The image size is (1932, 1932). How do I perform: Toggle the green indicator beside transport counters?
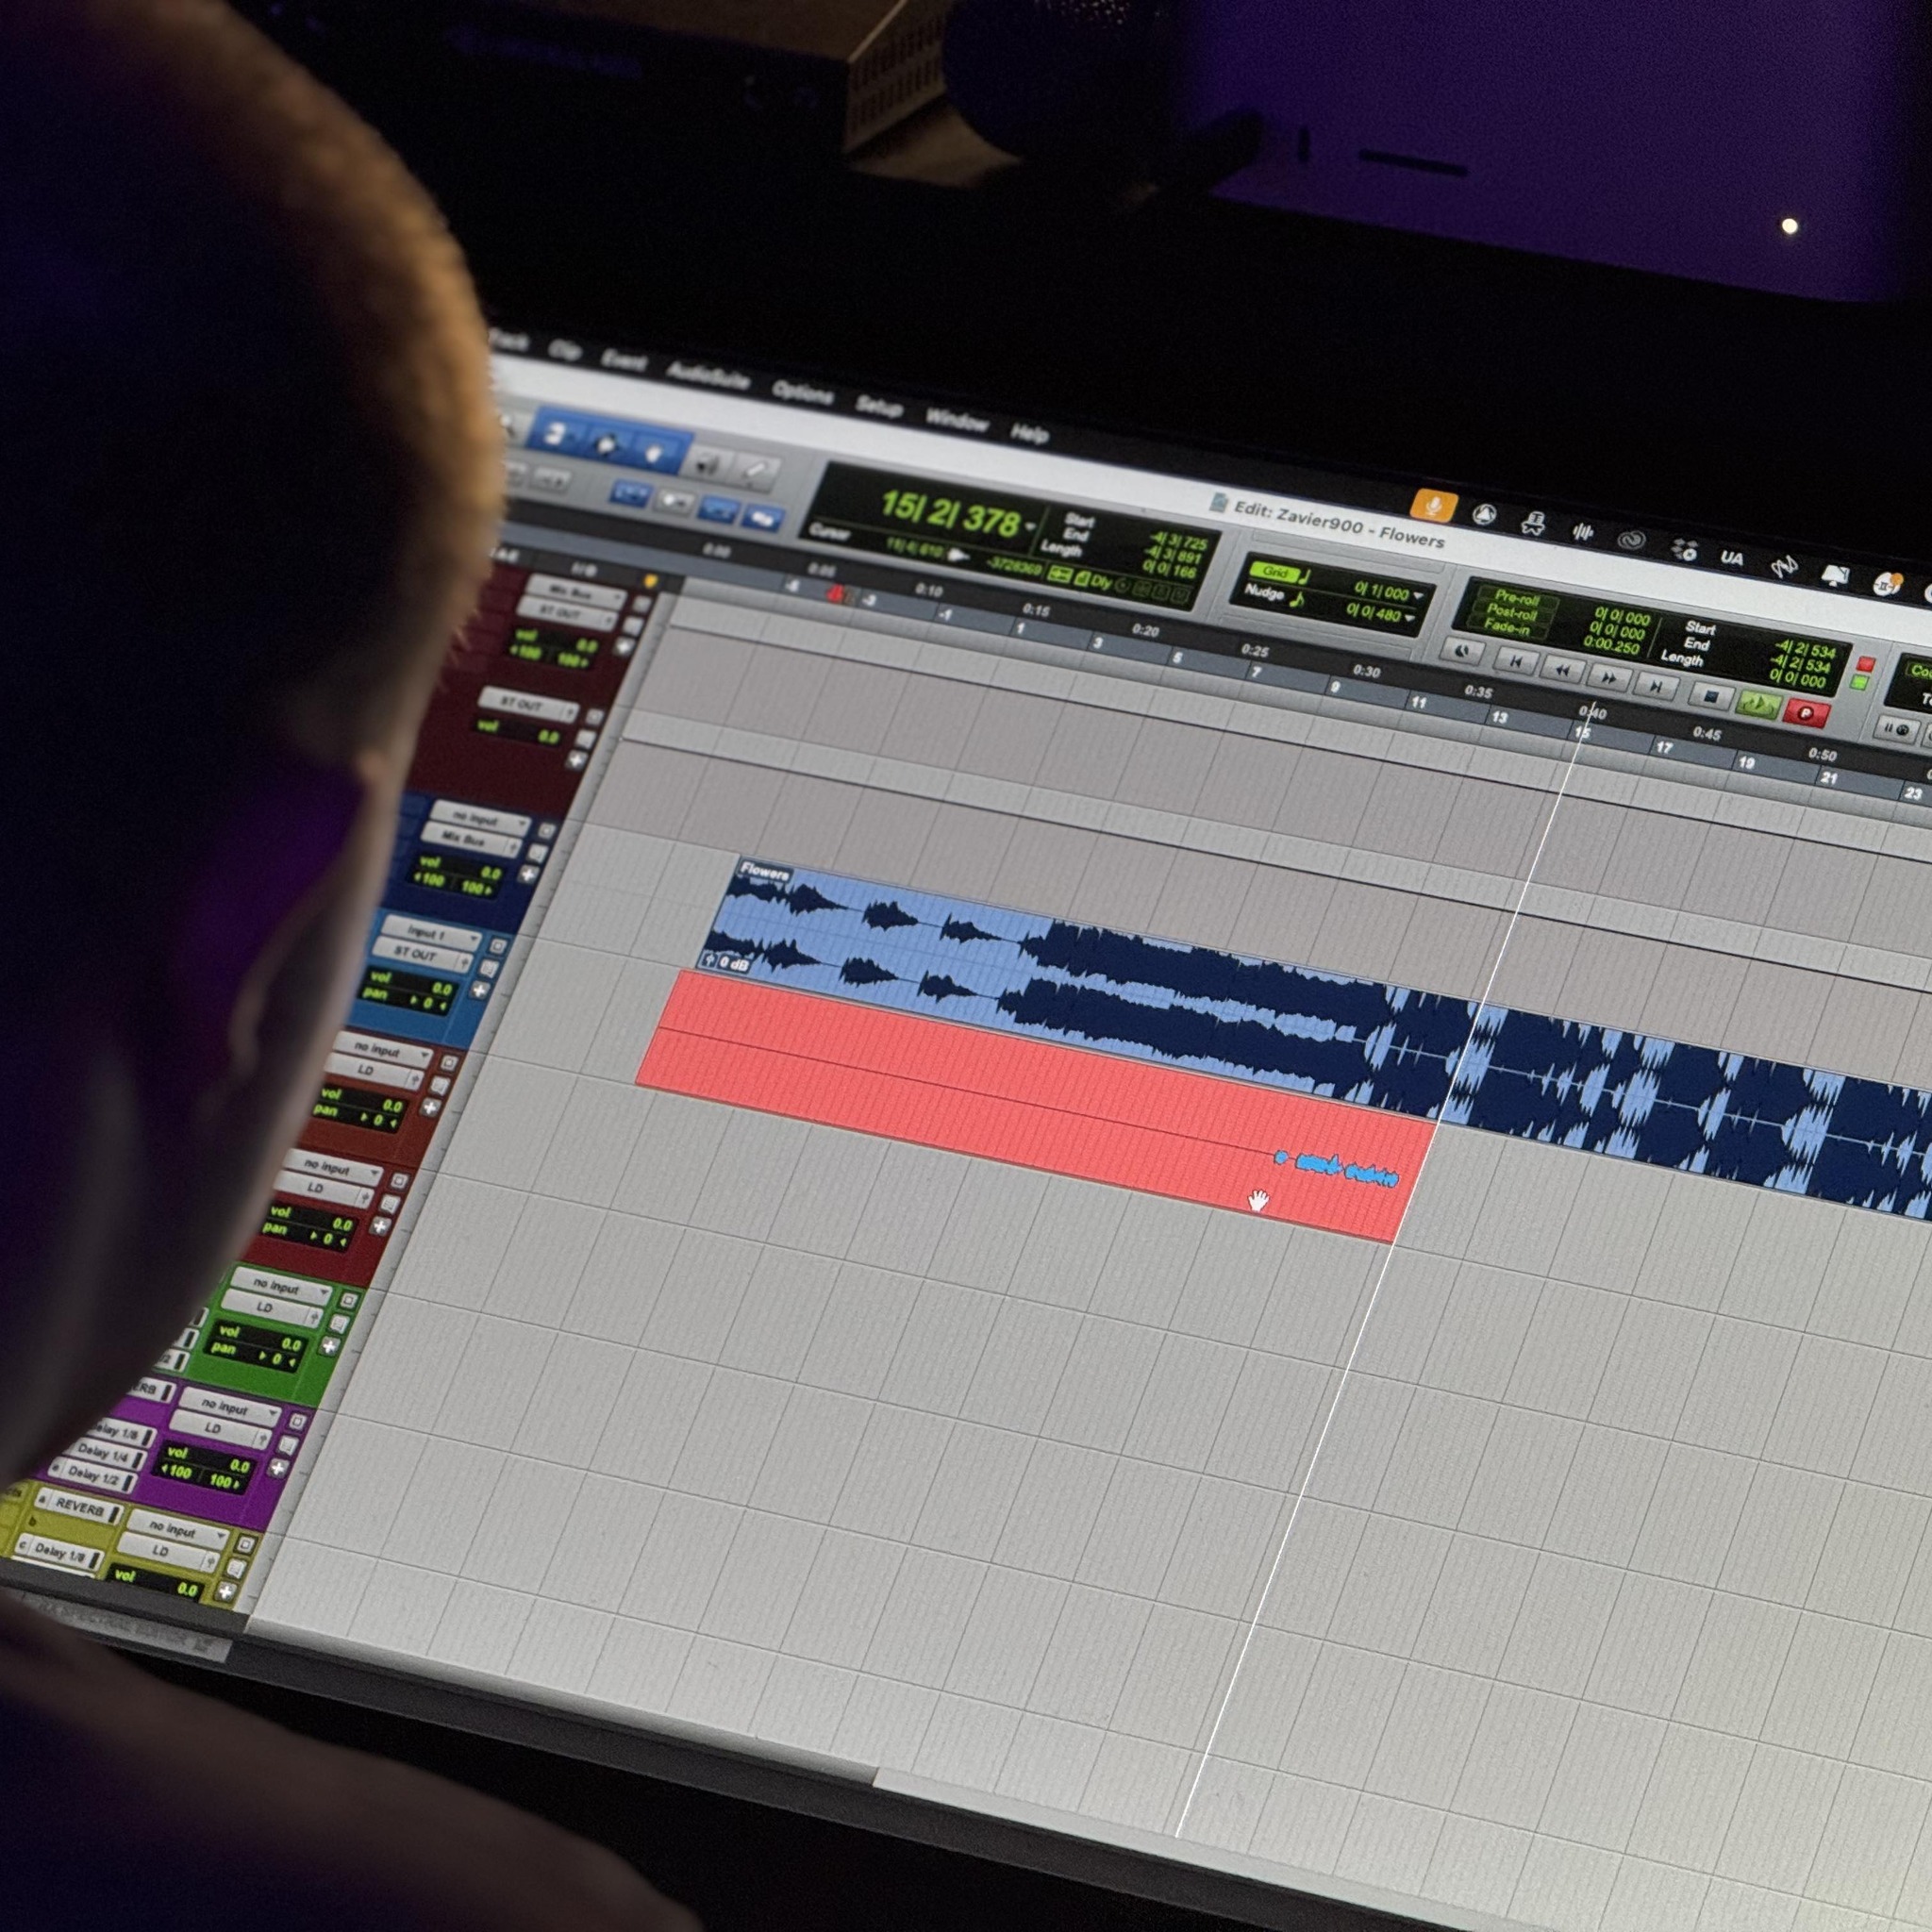1860,683
